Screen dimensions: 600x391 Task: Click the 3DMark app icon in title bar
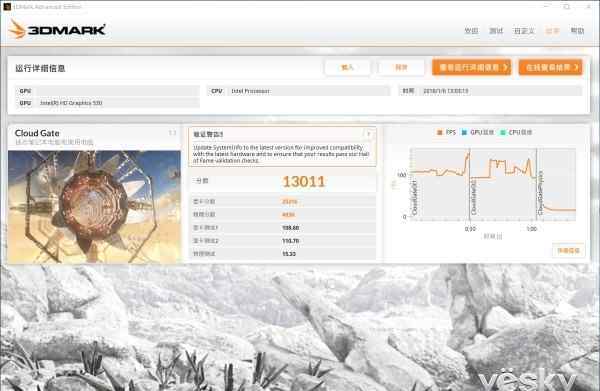[7, 6]
